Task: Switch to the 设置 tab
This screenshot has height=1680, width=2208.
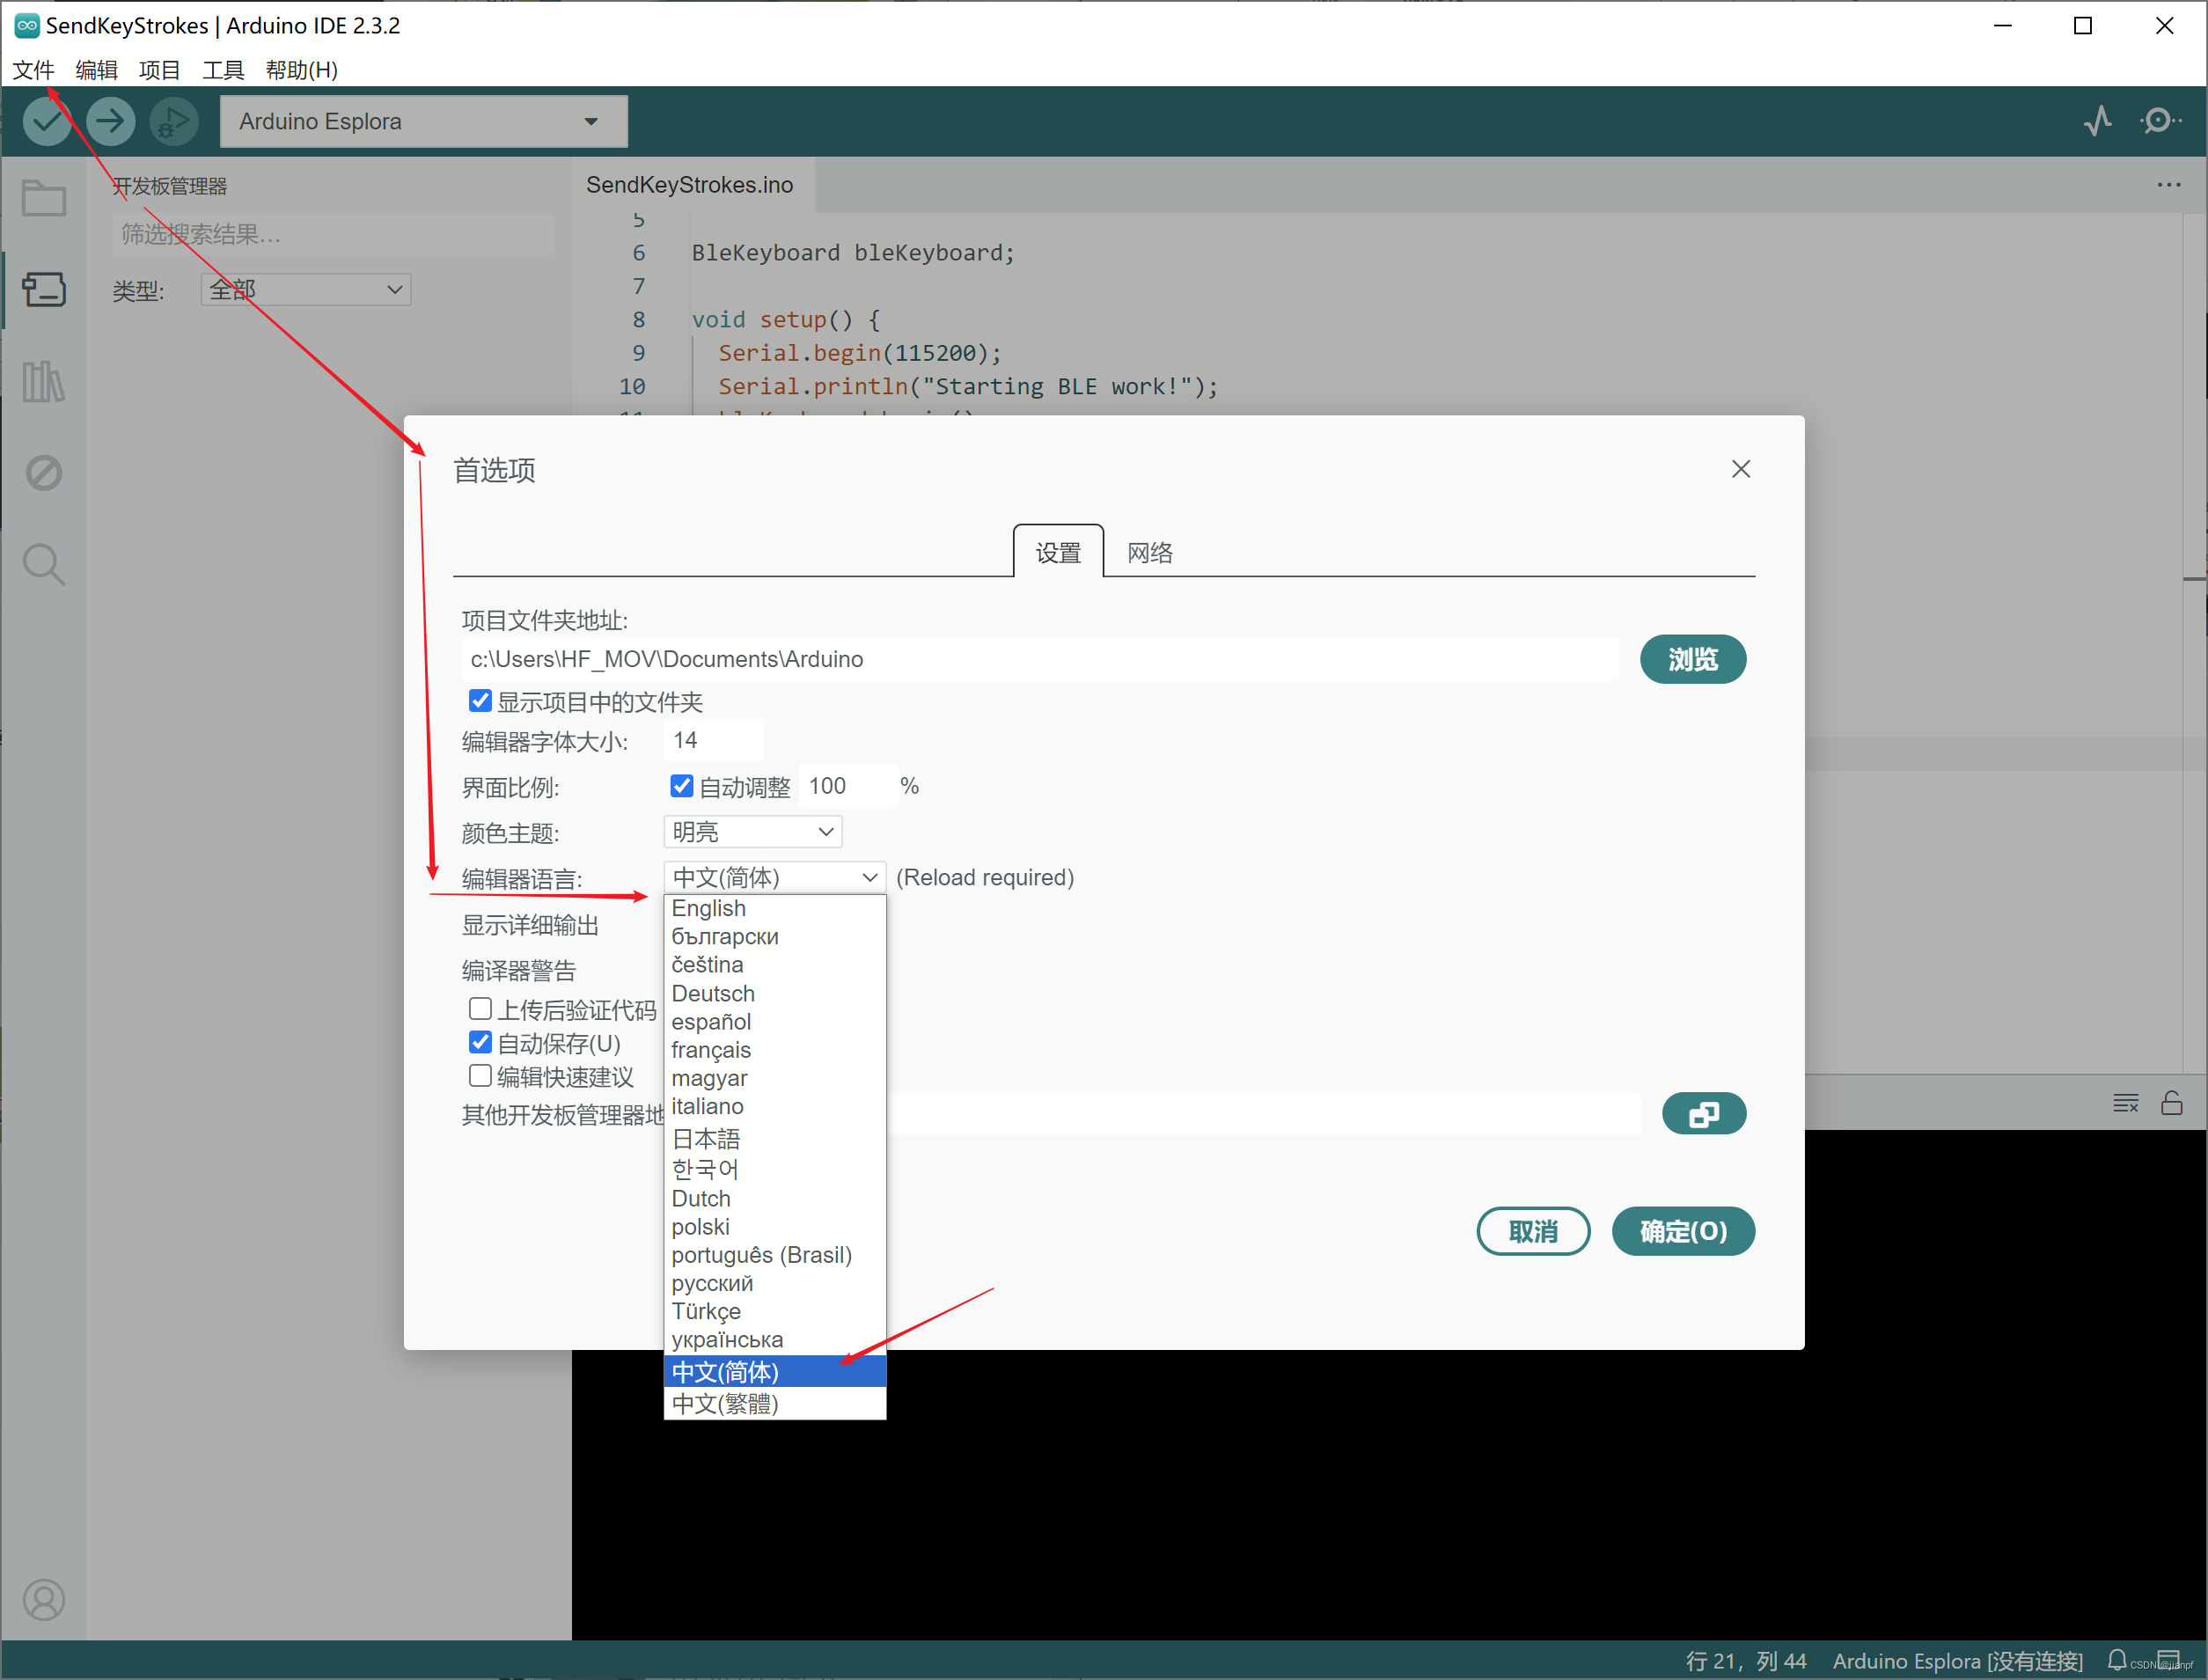Action: [x=1058, y=553]
